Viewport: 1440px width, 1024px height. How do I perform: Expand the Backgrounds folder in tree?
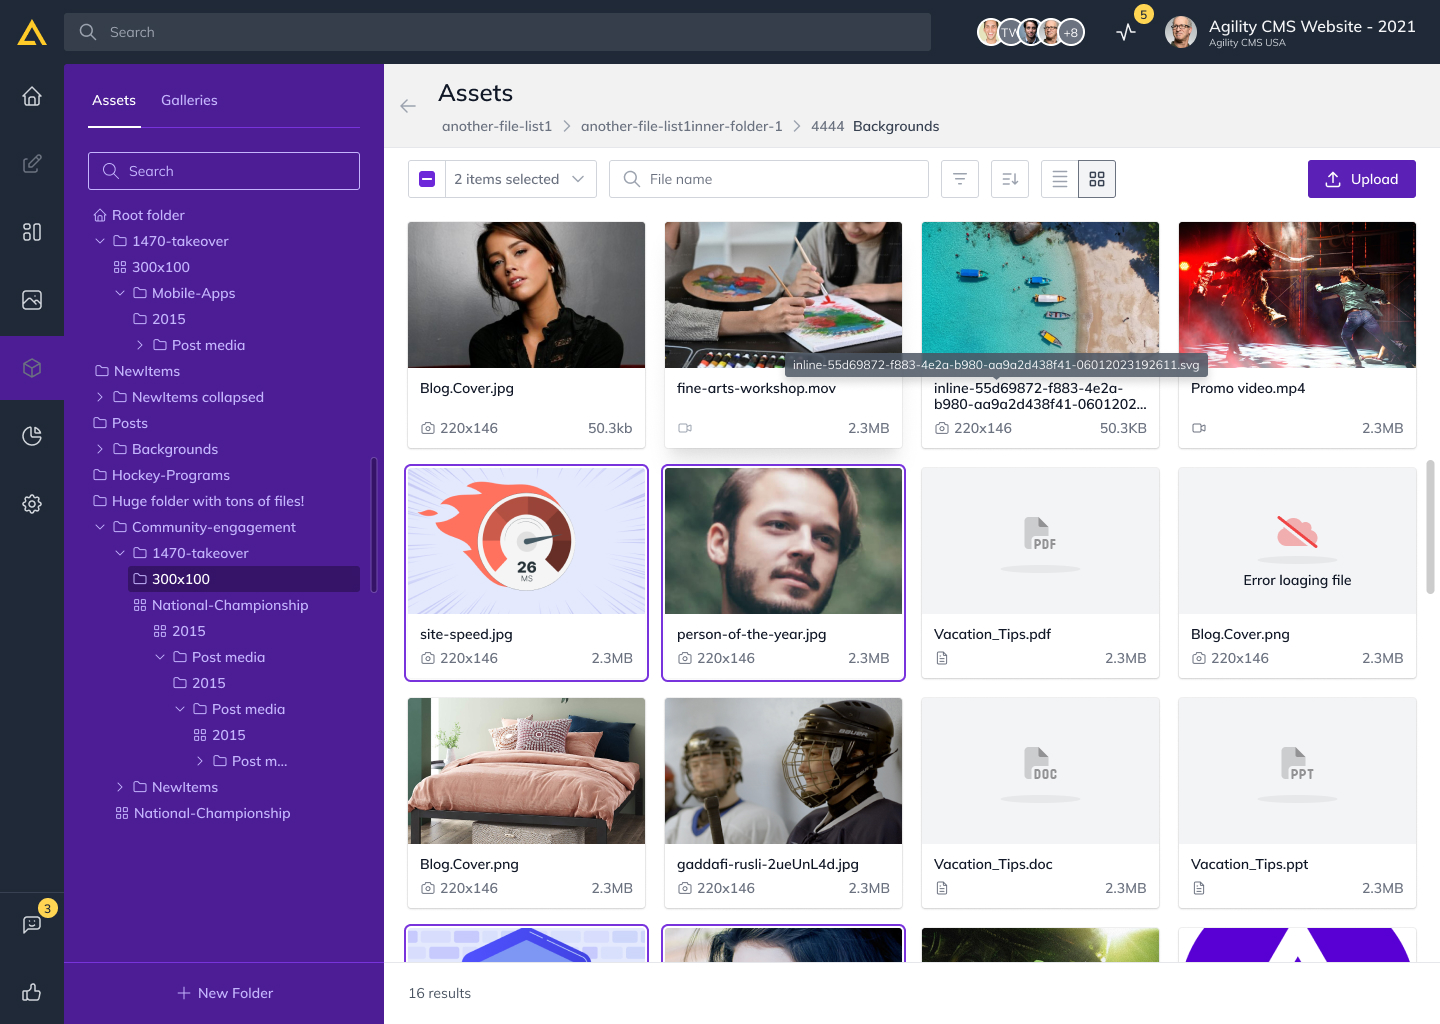(100, 449)
